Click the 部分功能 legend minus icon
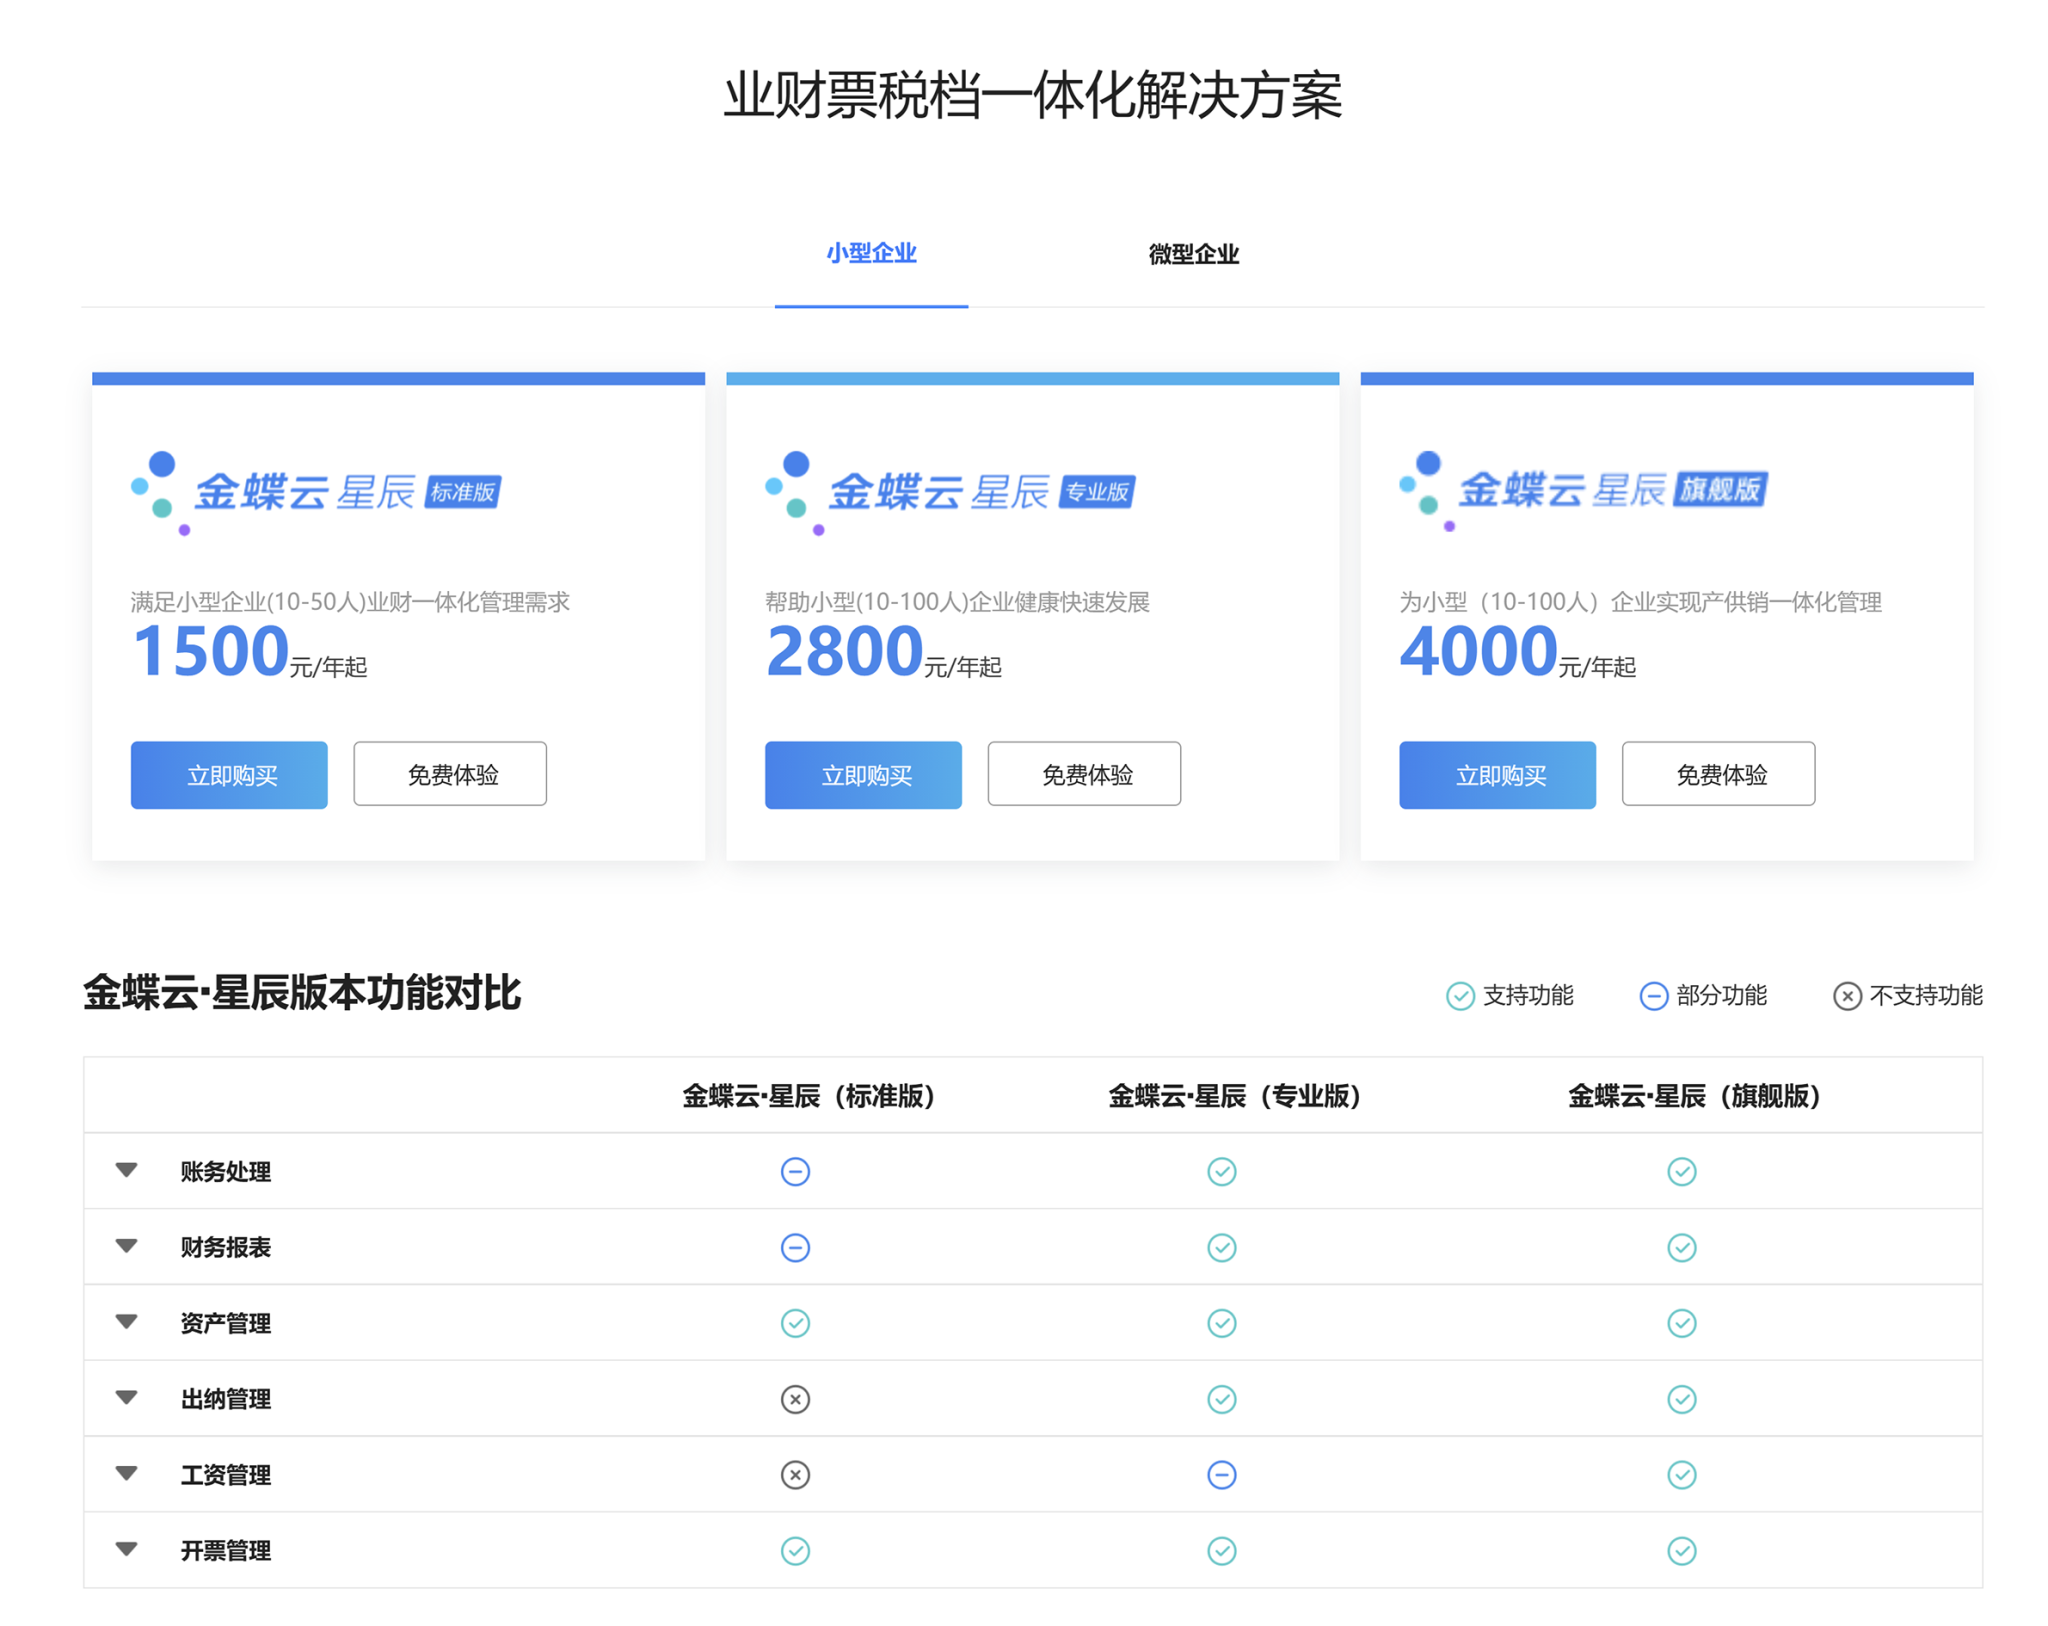This screenshot has width=2048, height=1626. 1653,996
